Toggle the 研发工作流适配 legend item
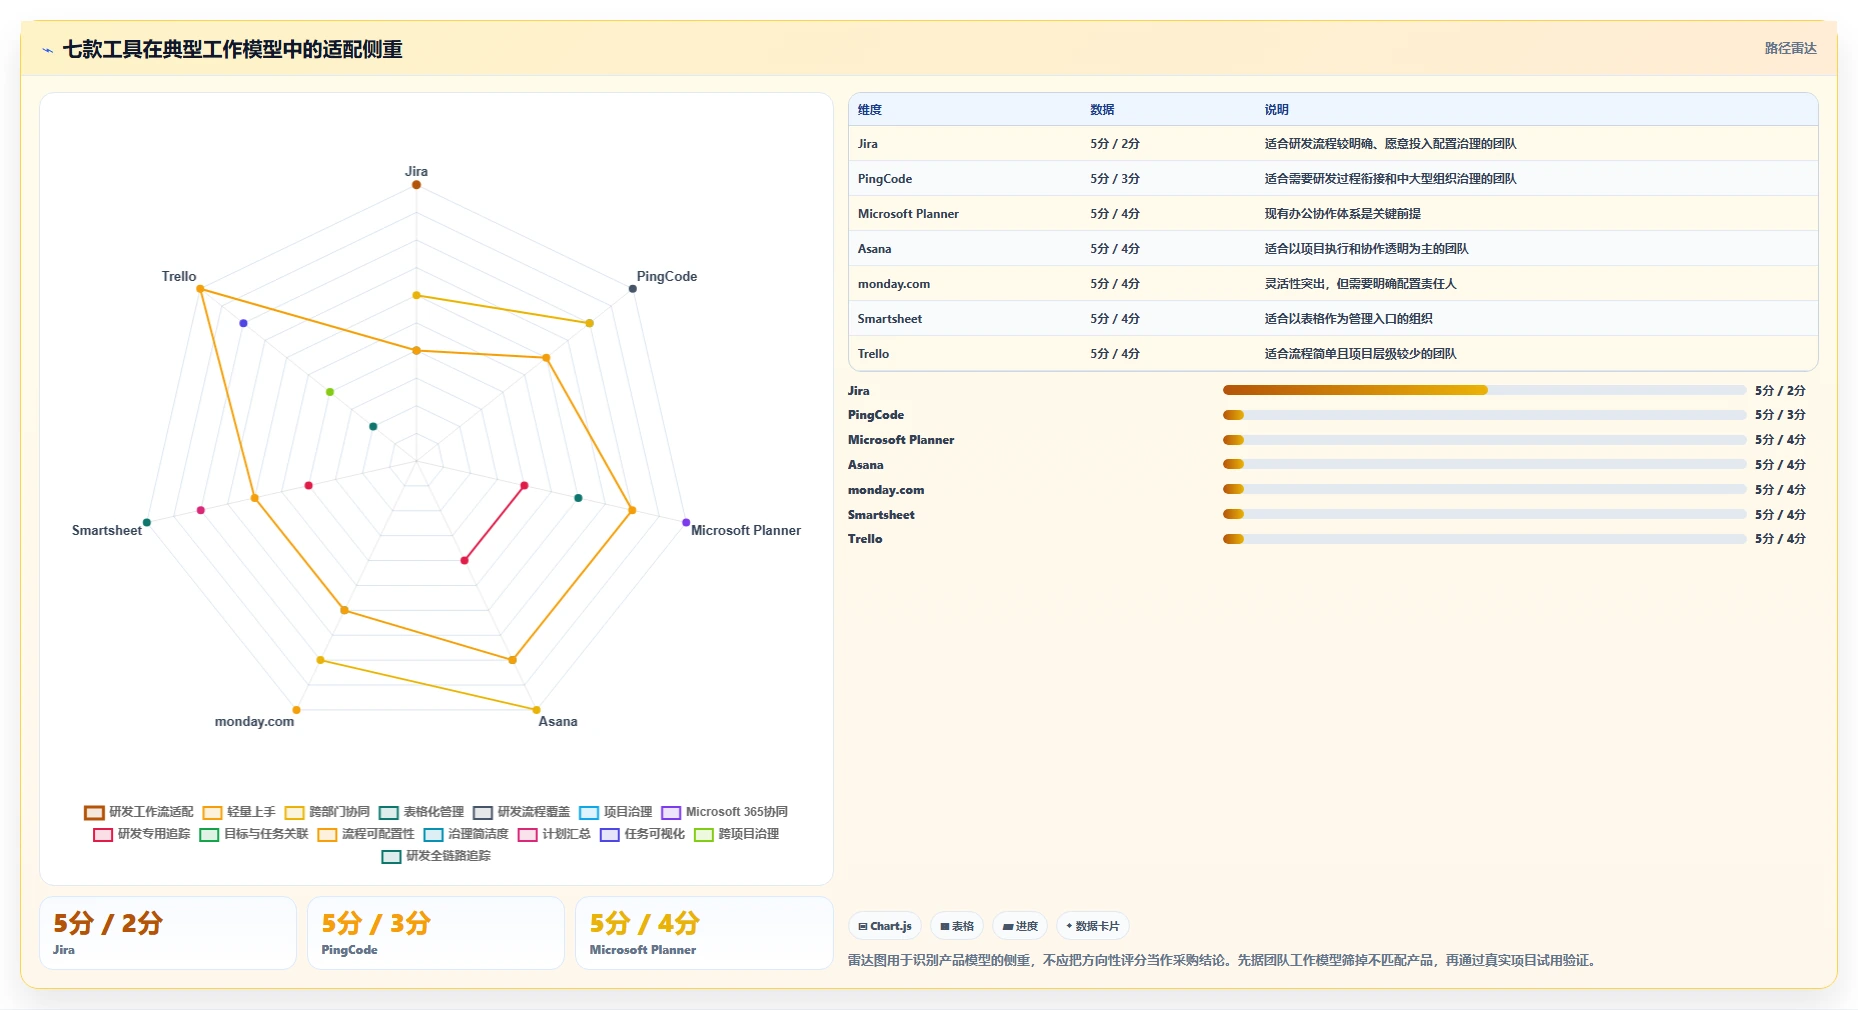This screenshot has width=1858, height=1010. click(139, 812)
